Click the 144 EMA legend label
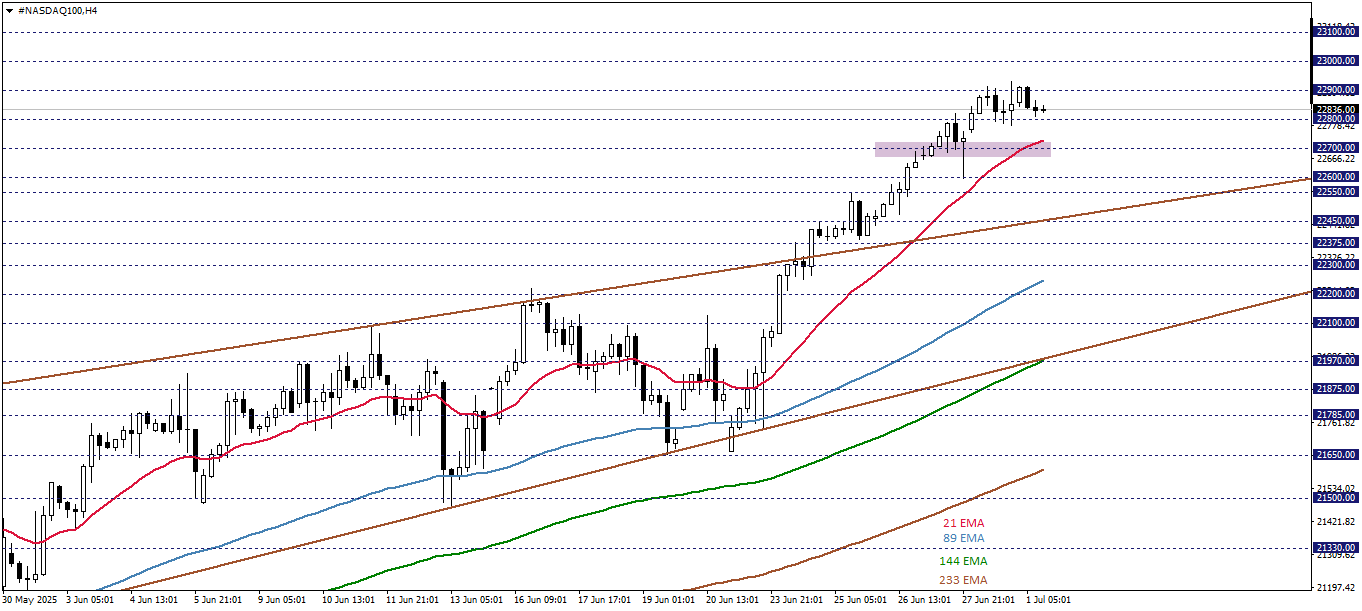The height and width of the screenshot is (611, 1362). (961, 562)
